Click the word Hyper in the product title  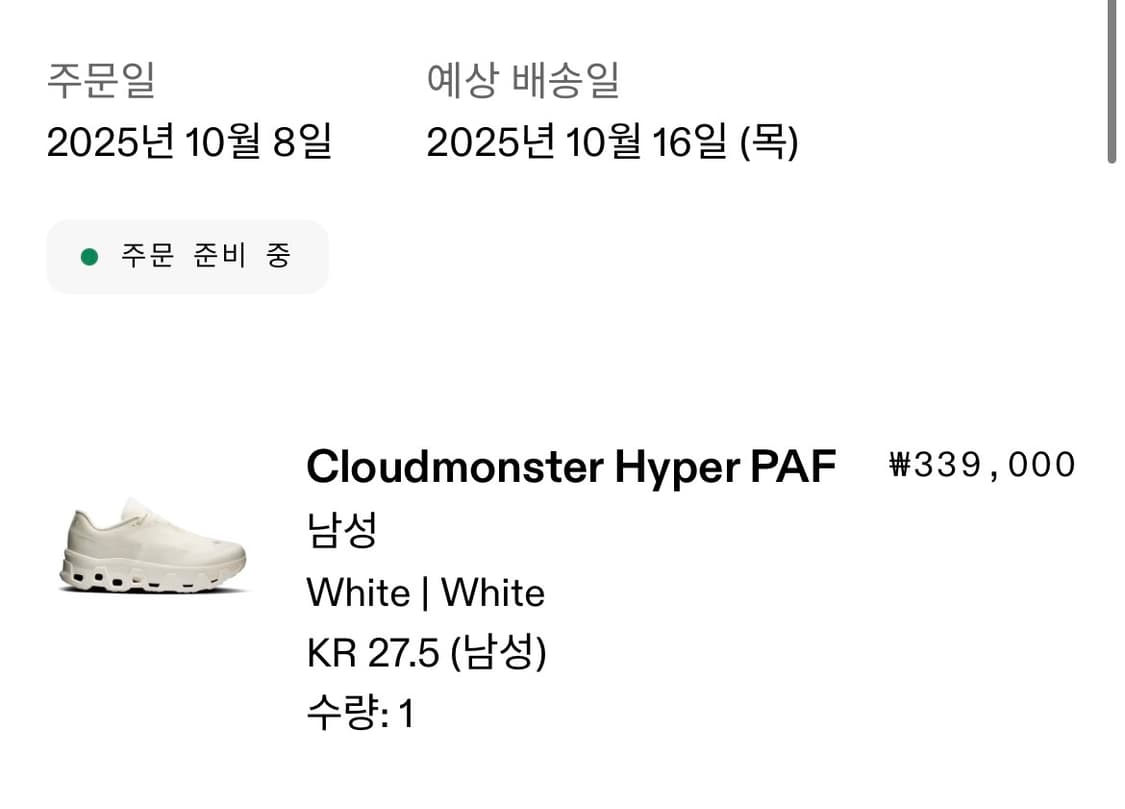(x=675, y=466)
